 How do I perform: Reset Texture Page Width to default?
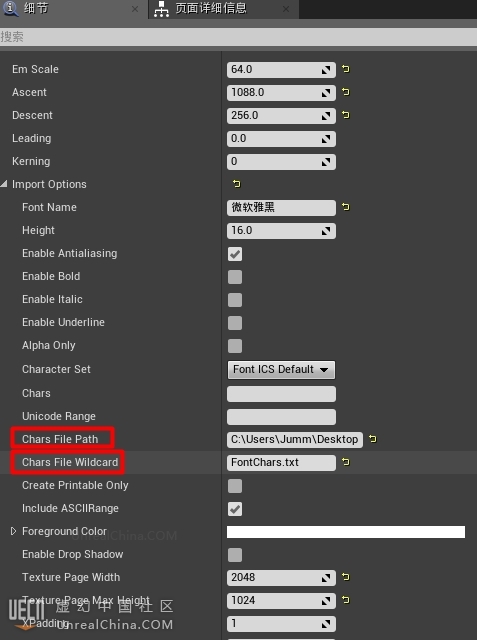(346, 577)
